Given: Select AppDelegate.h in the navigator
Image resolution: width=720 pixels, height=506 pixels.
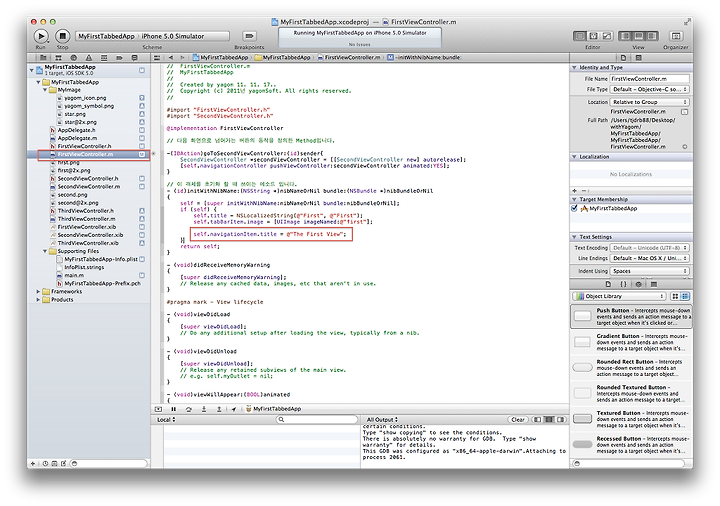Looking at the screenshot, I should pos(76,130).
